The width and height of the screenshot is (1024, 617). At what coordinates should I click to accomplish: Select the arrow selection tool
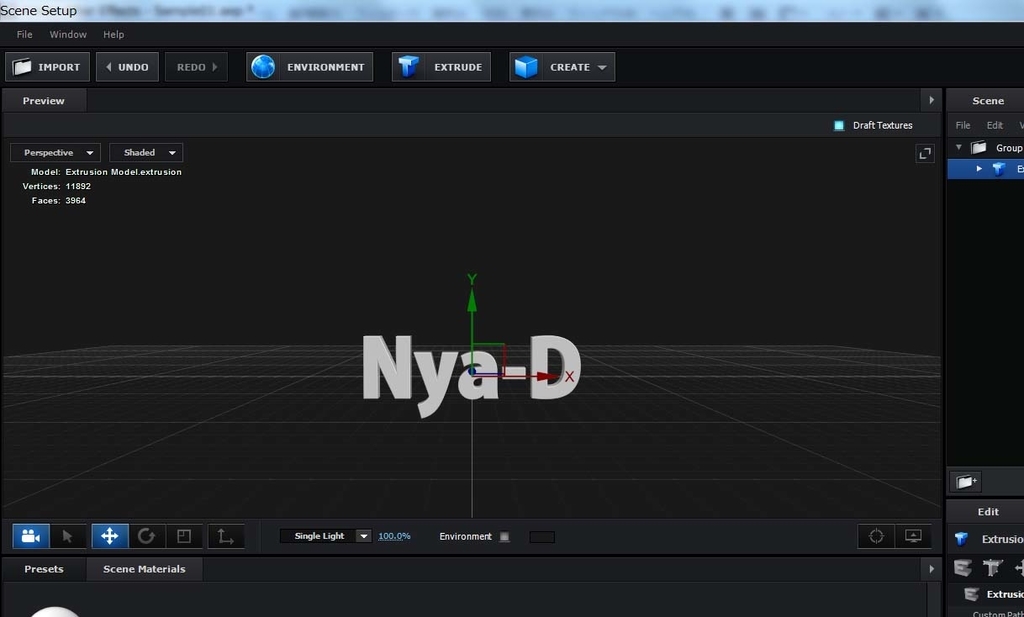pos(67,537)
